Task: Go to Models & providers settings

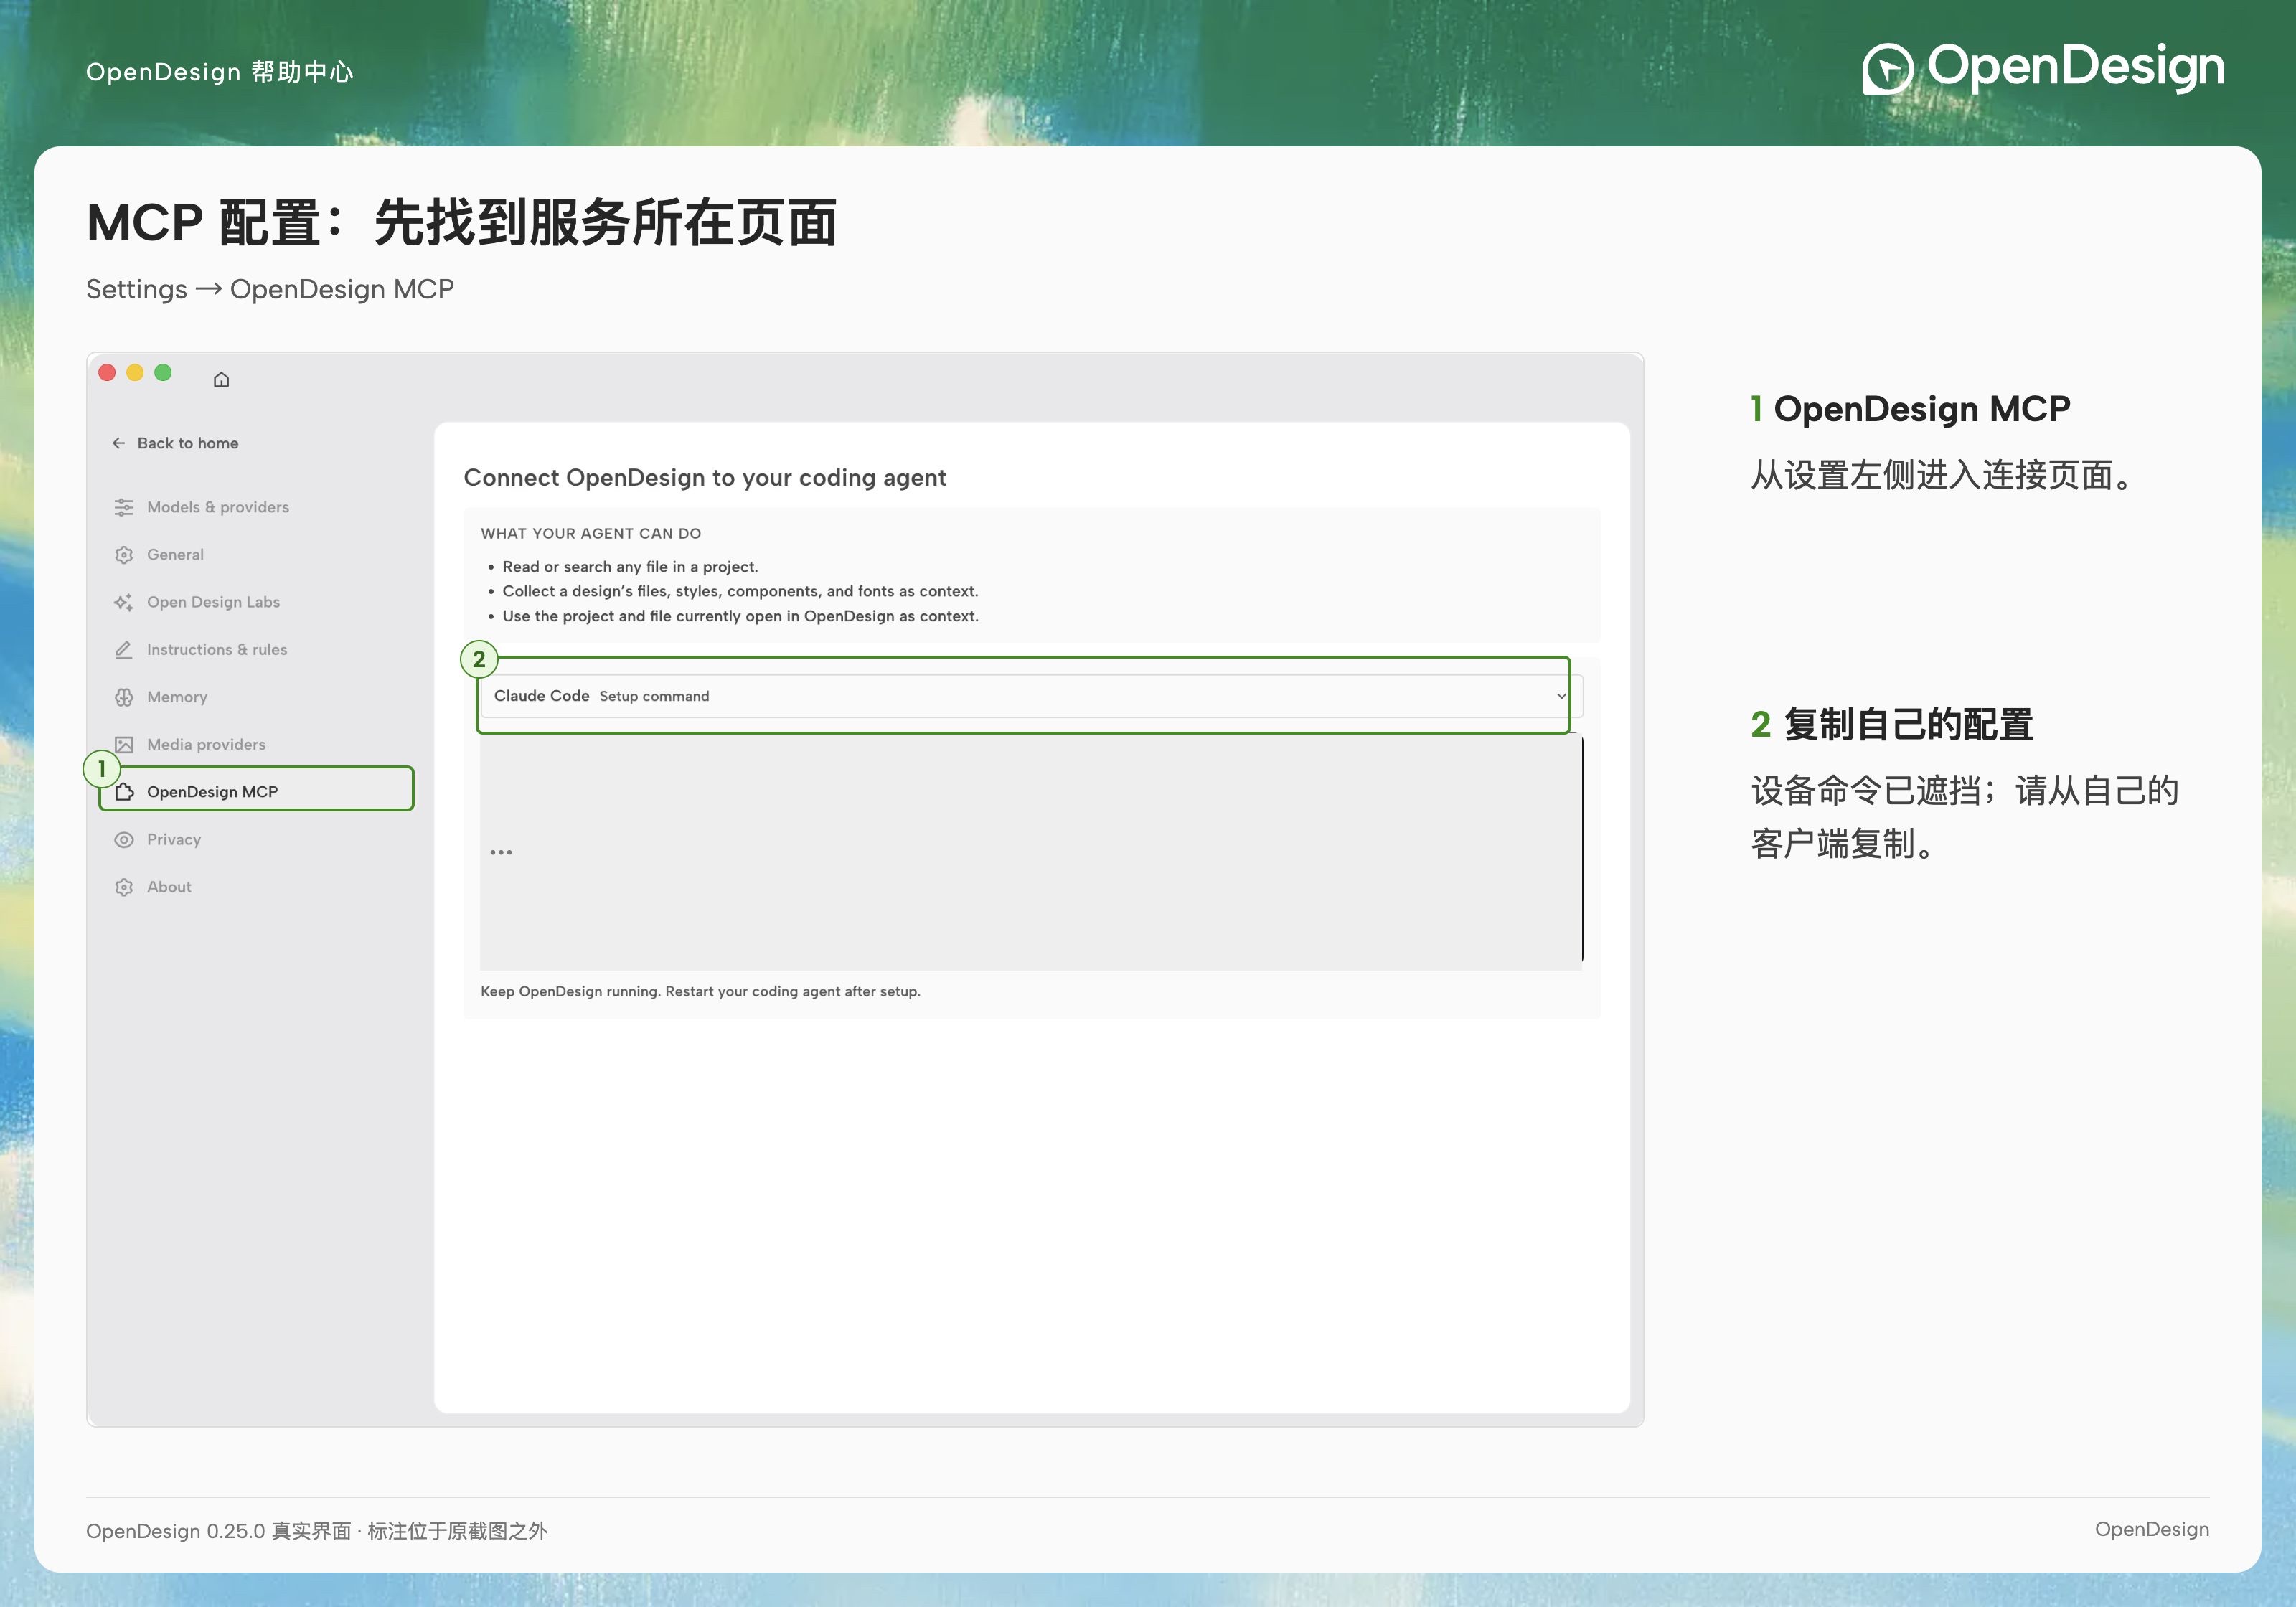Action: pyautogui.click(x=218, y=507)
